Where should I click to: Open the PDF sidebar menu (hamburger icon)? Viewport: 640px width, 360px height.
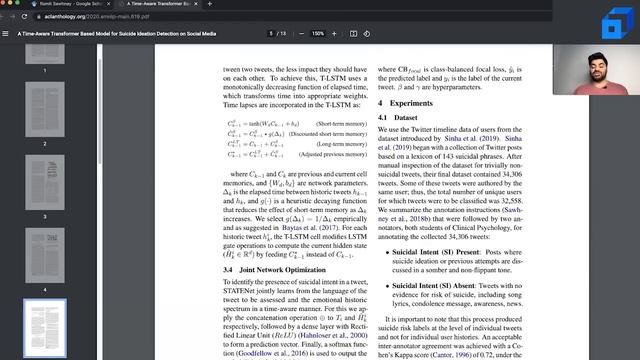pyautogui.click(x=5, y=33)
